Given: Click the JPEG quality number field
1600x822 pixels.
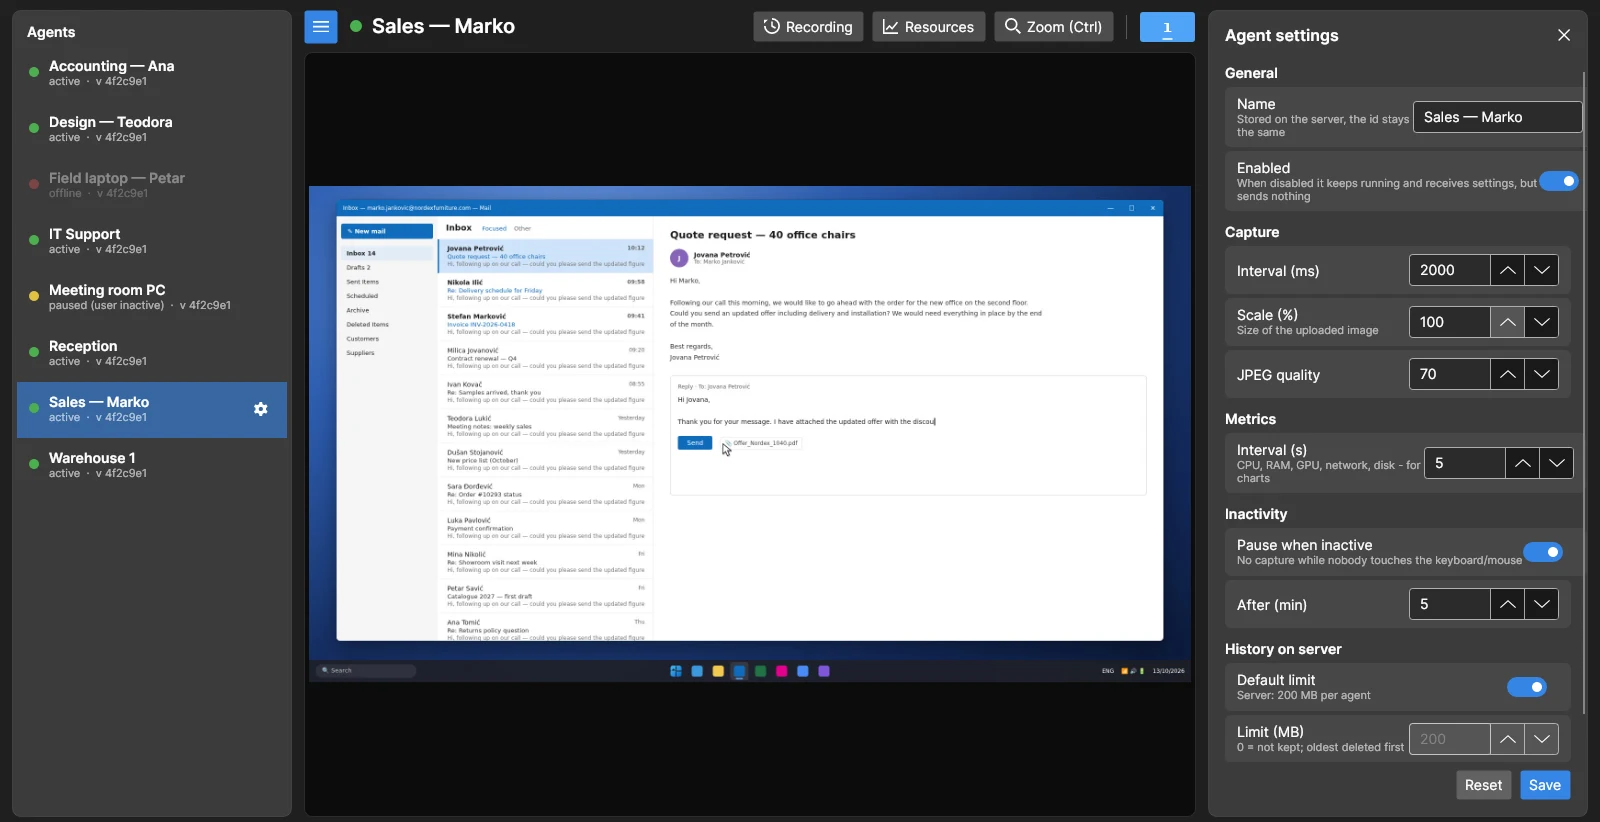Looking at the screenshot, I should [1450, 374].
